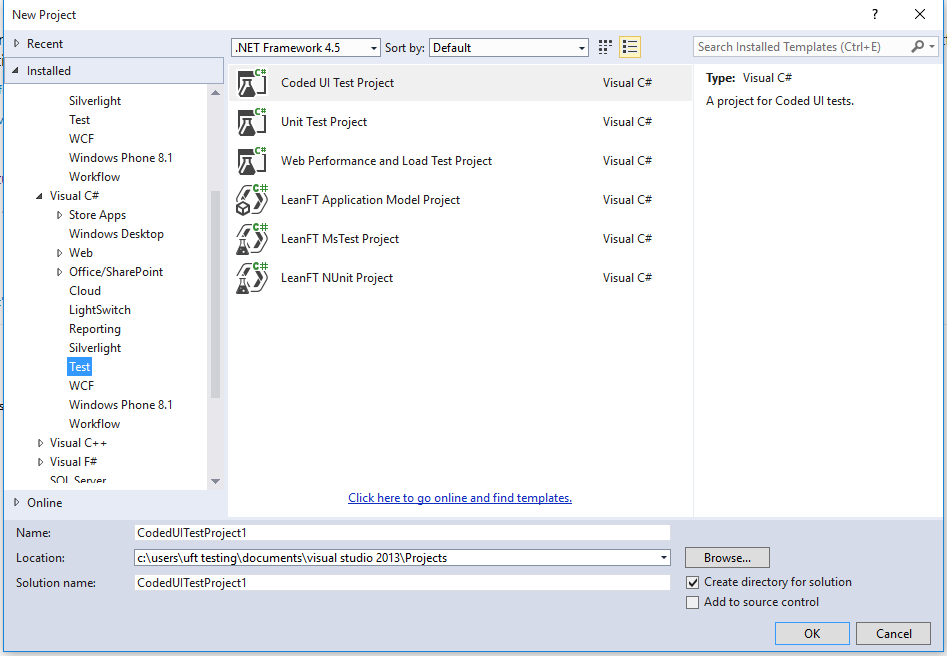Click the Coded UI Test Project icon
This screenshot has height=656, width=947.
(252, 83)
